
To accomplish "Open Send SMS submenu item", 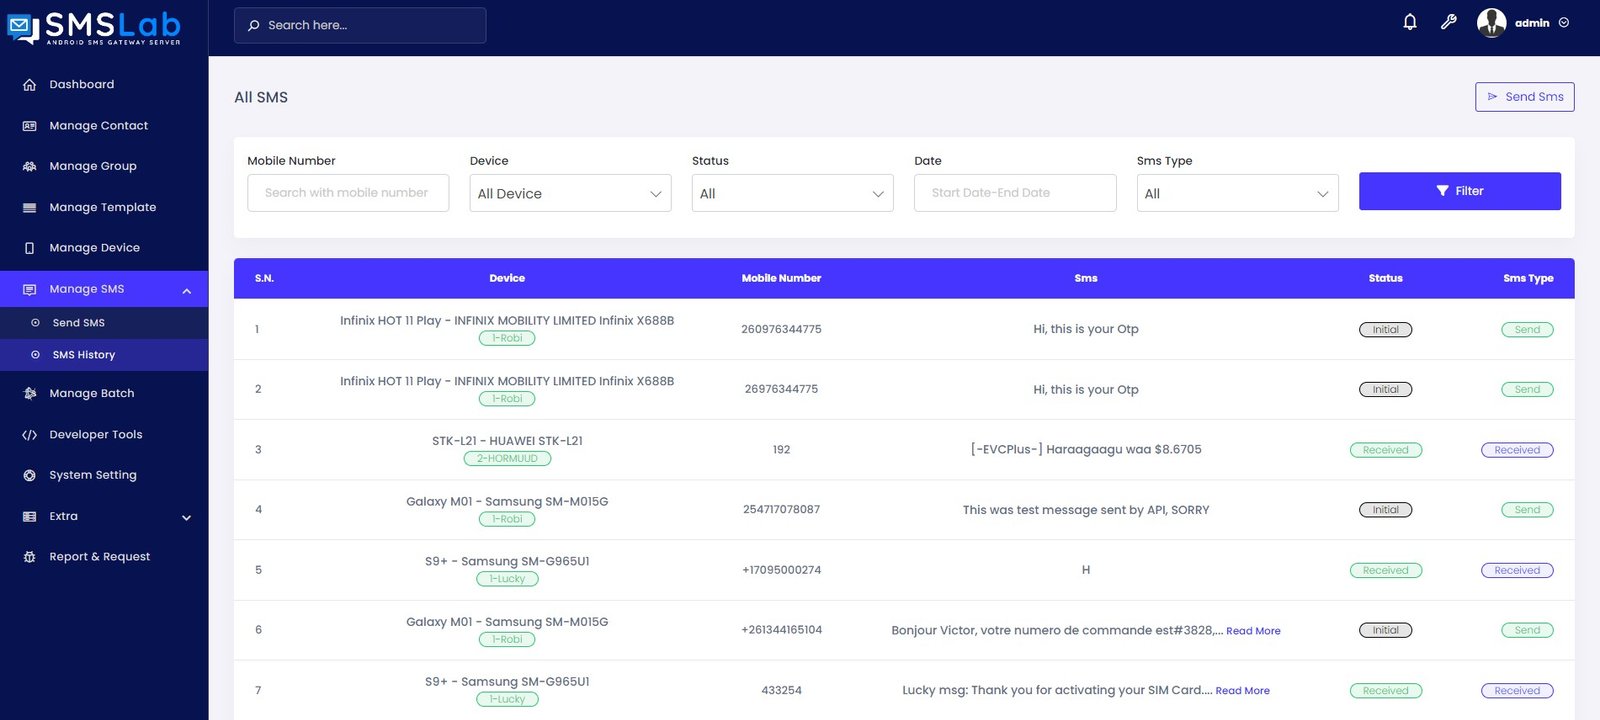I will 78,323.
